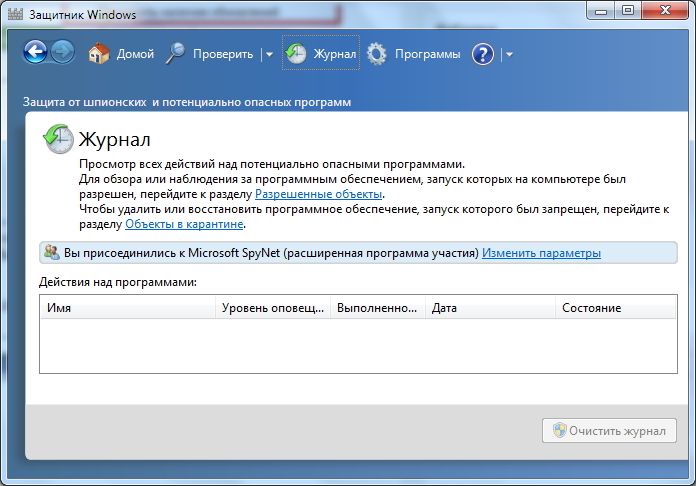Sort by the Дата column header

[x=490, y=308]
